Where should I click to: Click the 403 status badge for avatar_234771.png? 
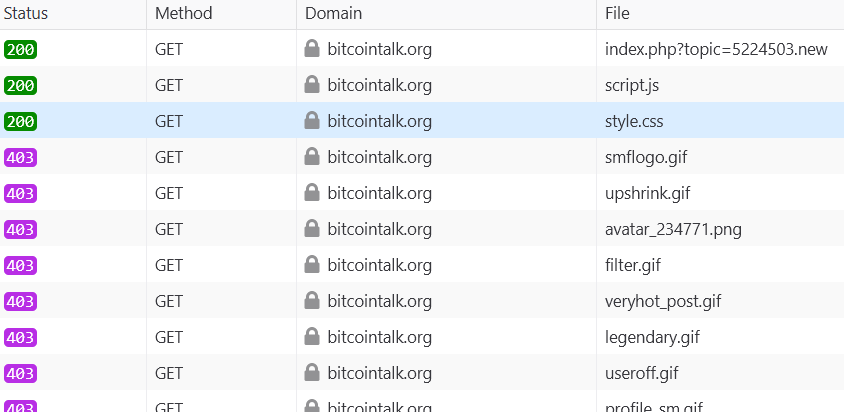pos(20,230)
